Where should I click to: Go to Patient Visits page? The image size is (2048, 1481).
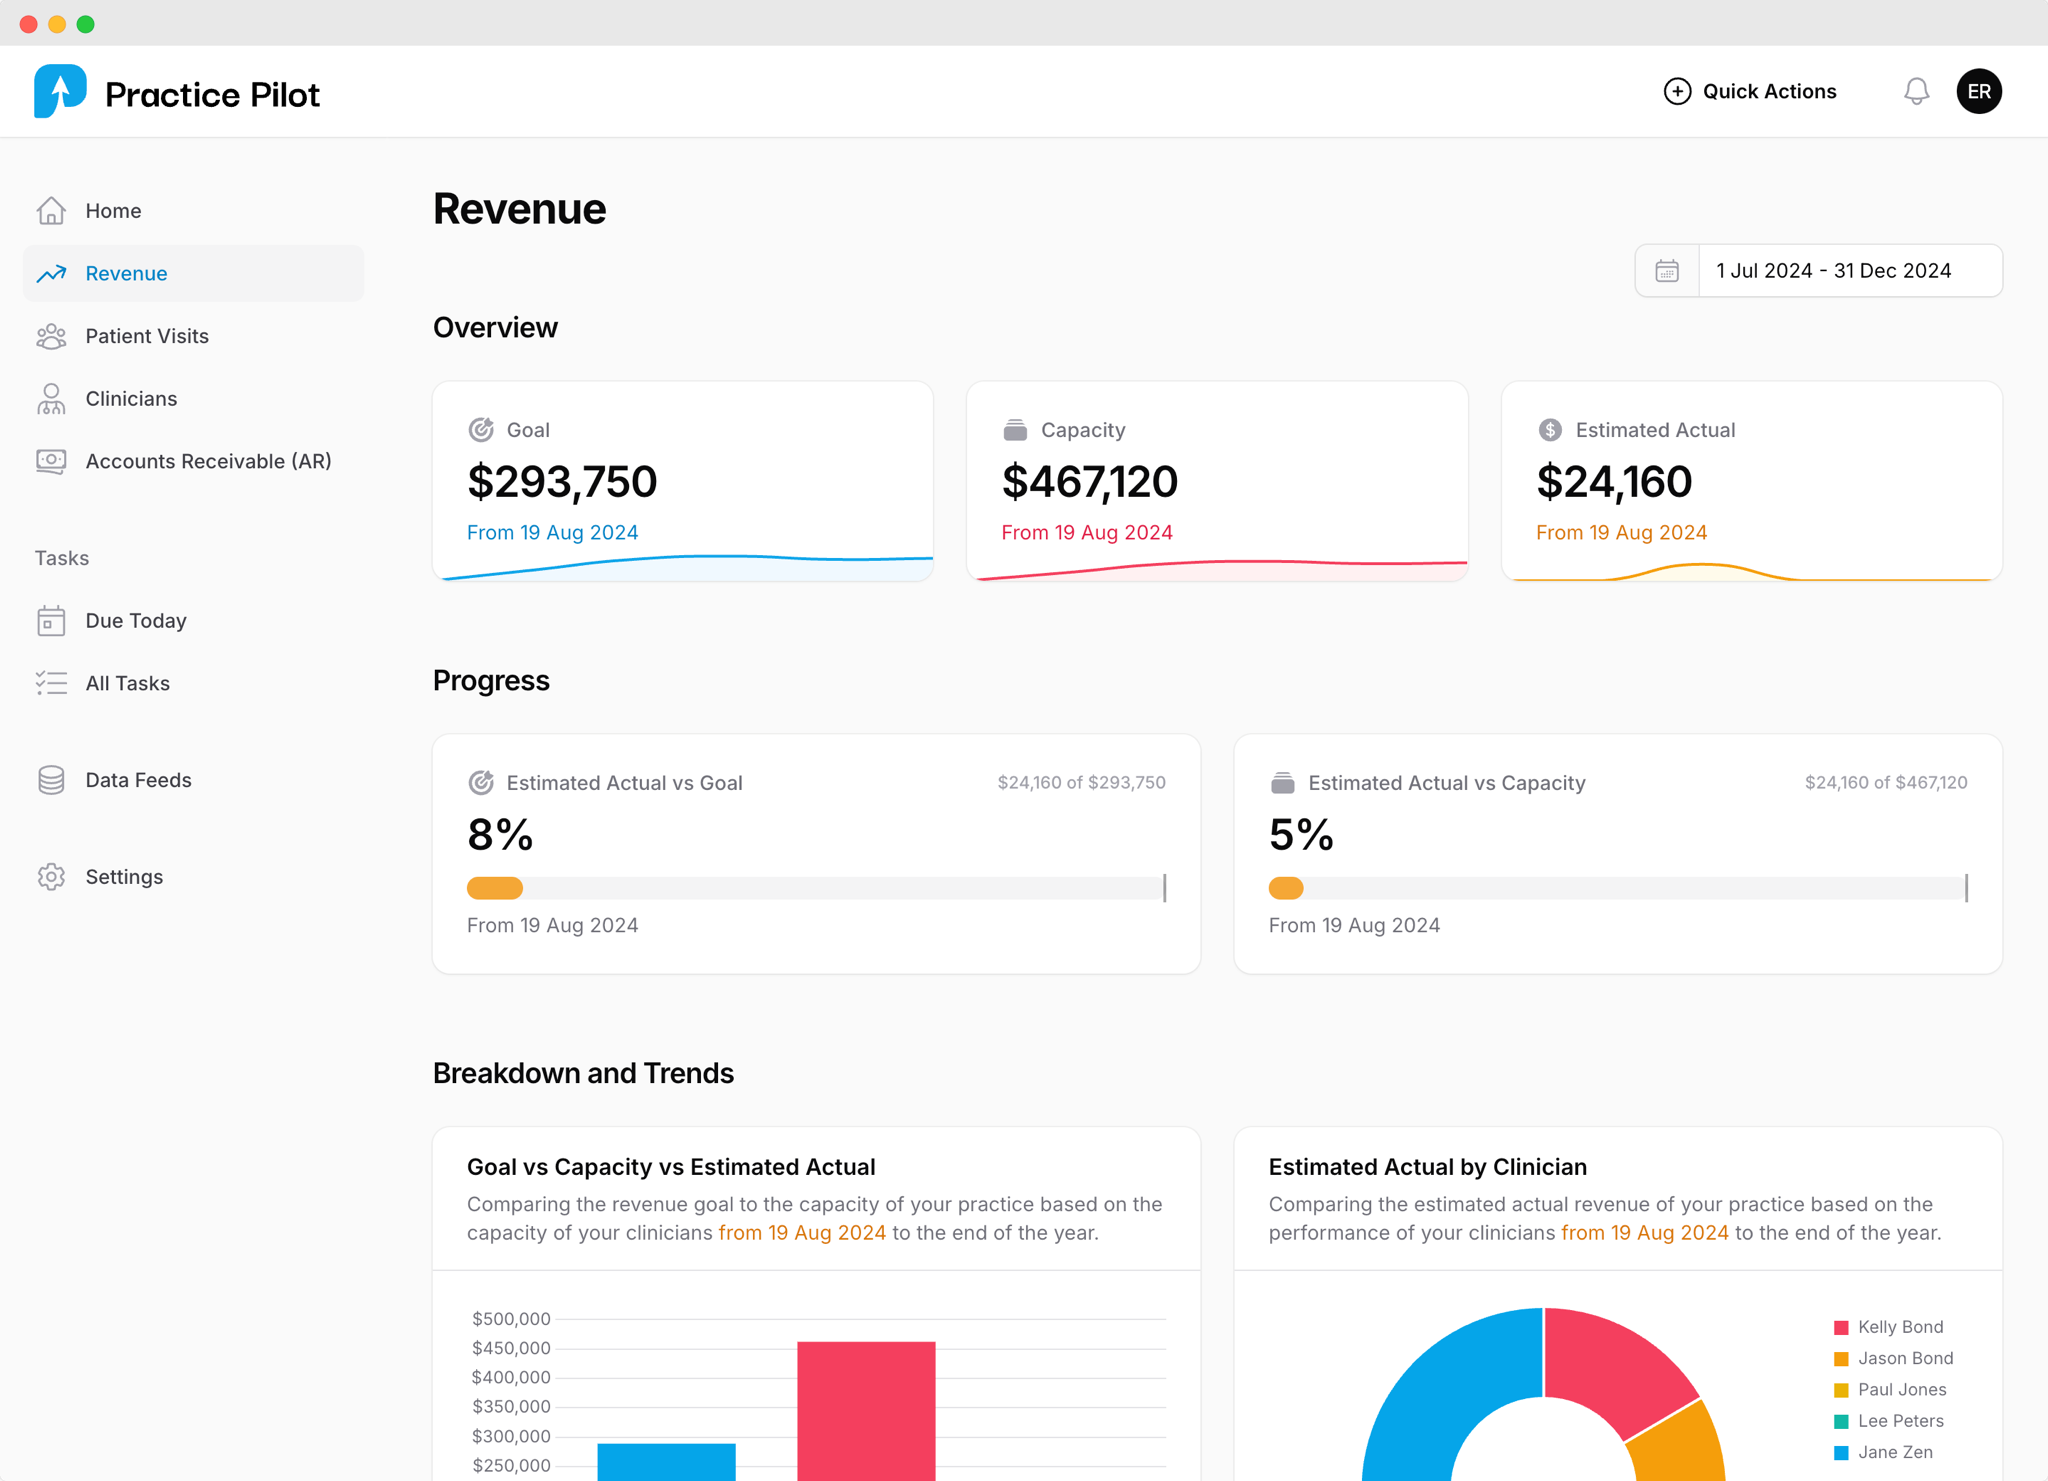coord(147,336)
